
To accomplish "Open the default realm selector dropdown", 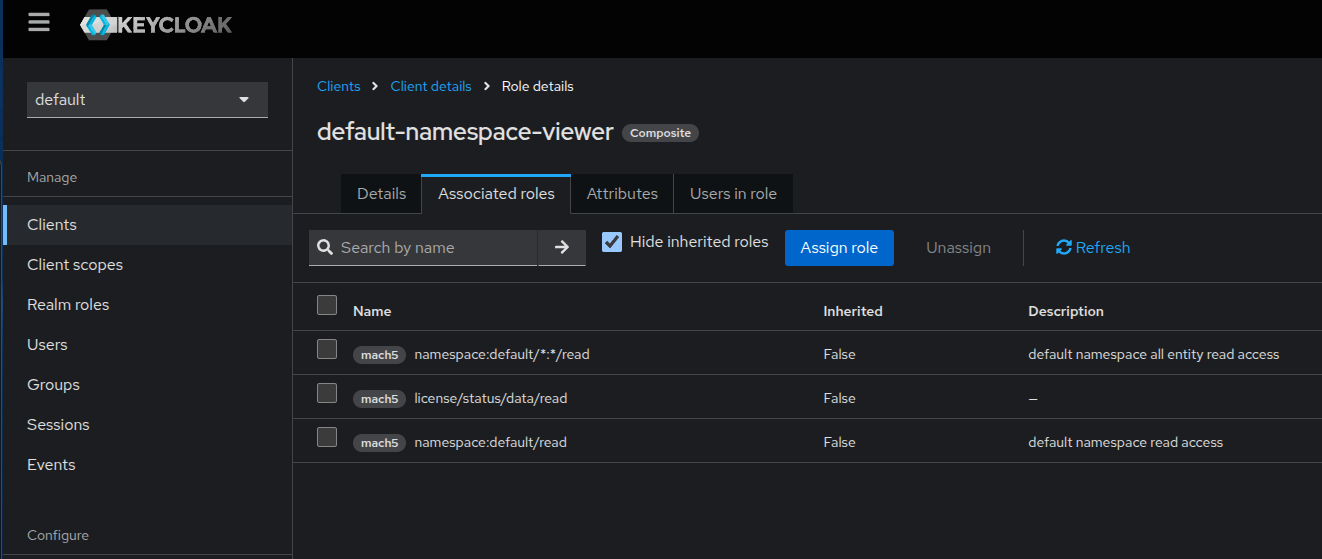I will [x=147, y=100].
